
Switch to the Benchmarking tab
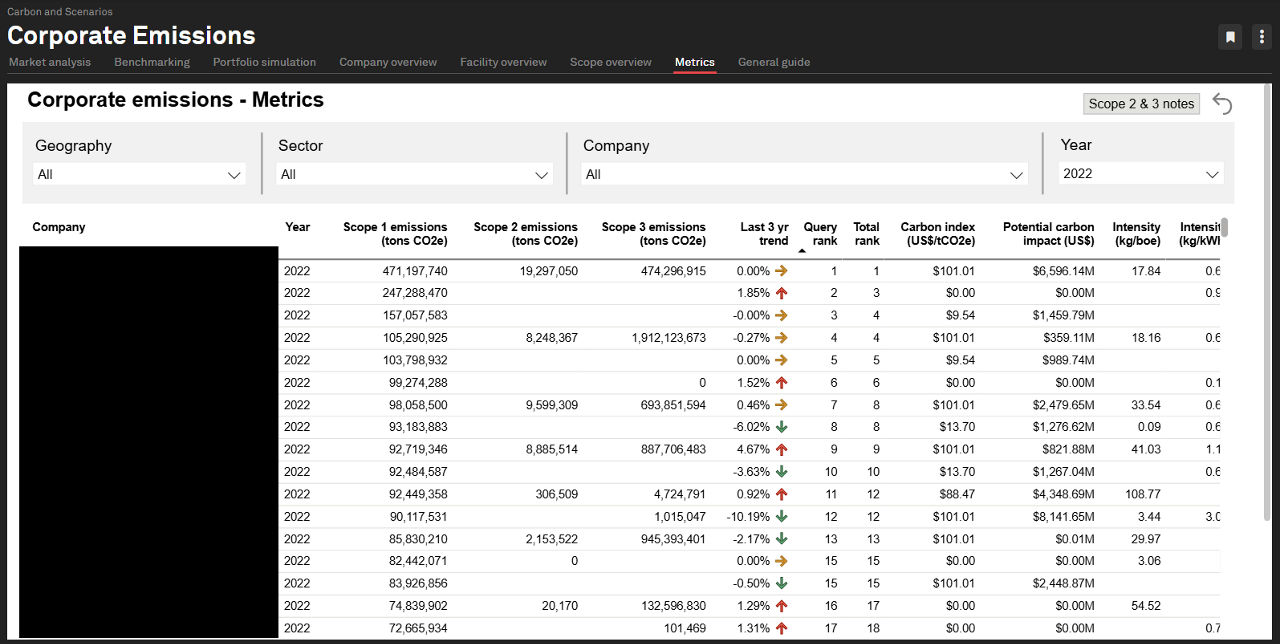click(x=152, y=62)
